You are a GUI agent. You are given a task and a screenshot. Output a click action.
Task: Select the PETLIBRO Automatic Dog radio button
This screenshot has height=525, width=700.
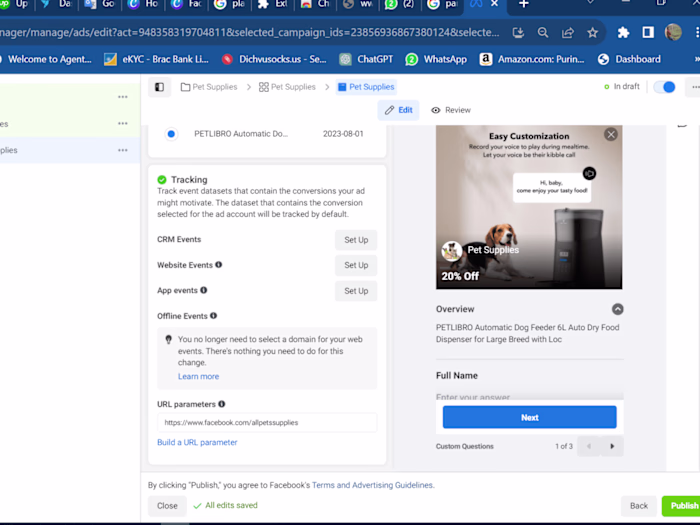click(172, 133)
